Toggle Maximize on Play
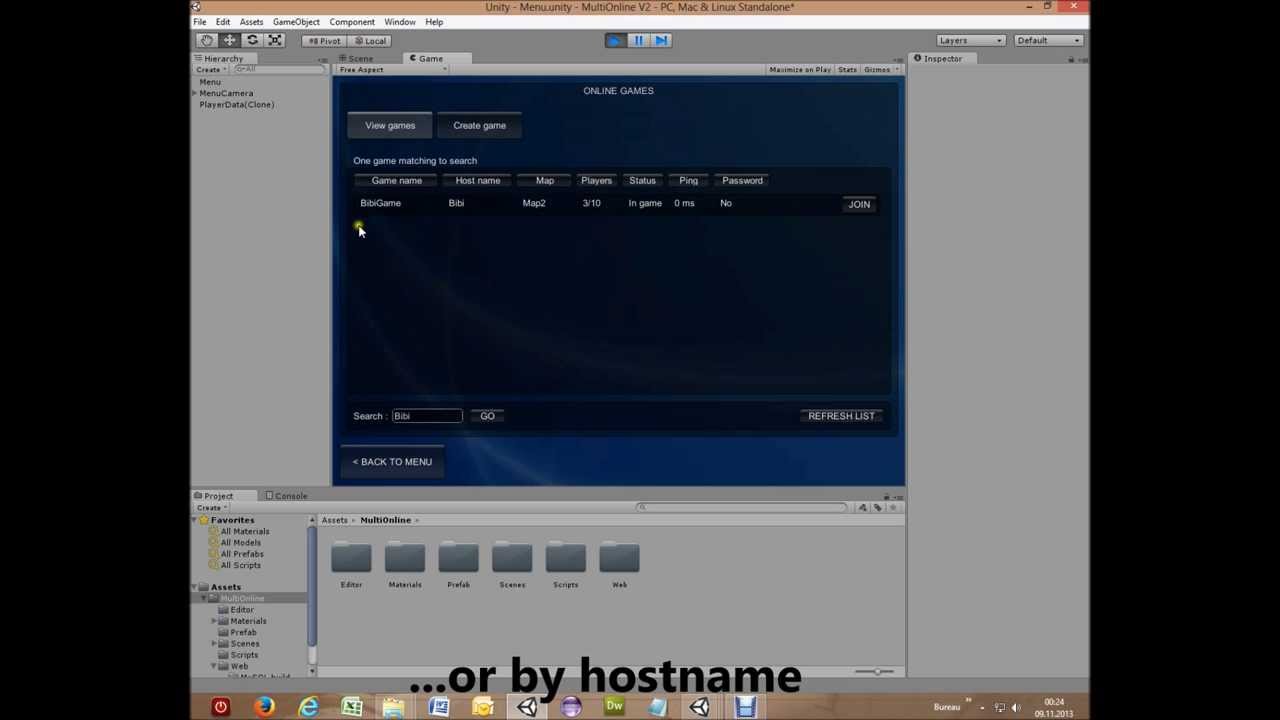The height and width of the screenshot is (720, 1280). click(x=799, y=70)
